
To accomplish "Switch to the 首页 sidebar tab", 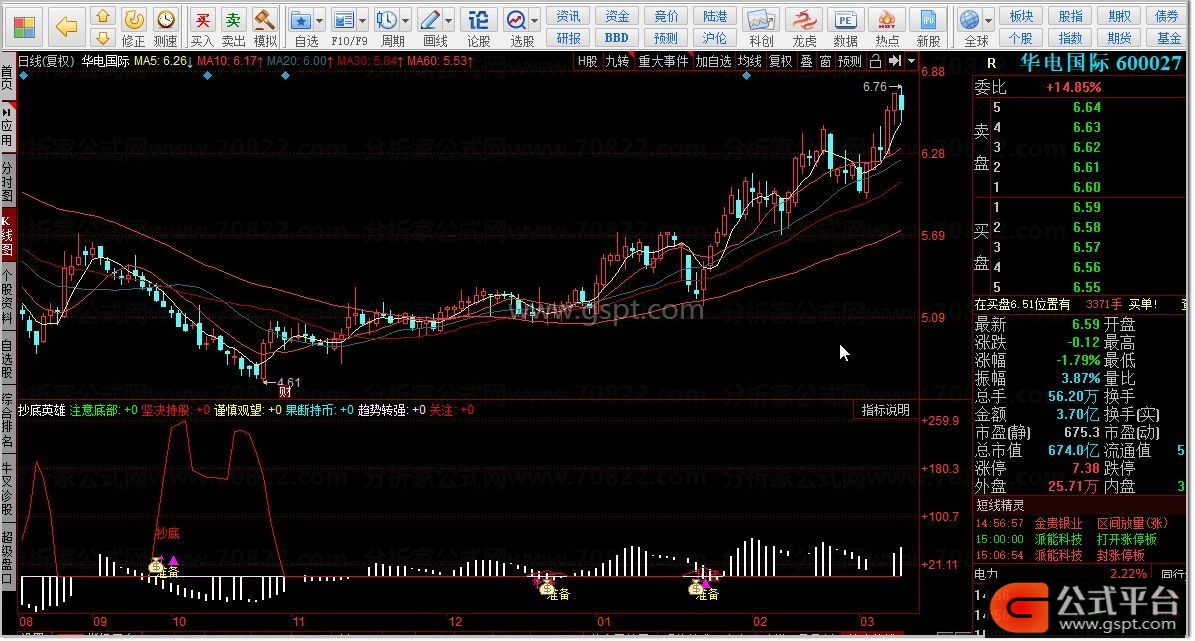I will click(x=7, y=79).
